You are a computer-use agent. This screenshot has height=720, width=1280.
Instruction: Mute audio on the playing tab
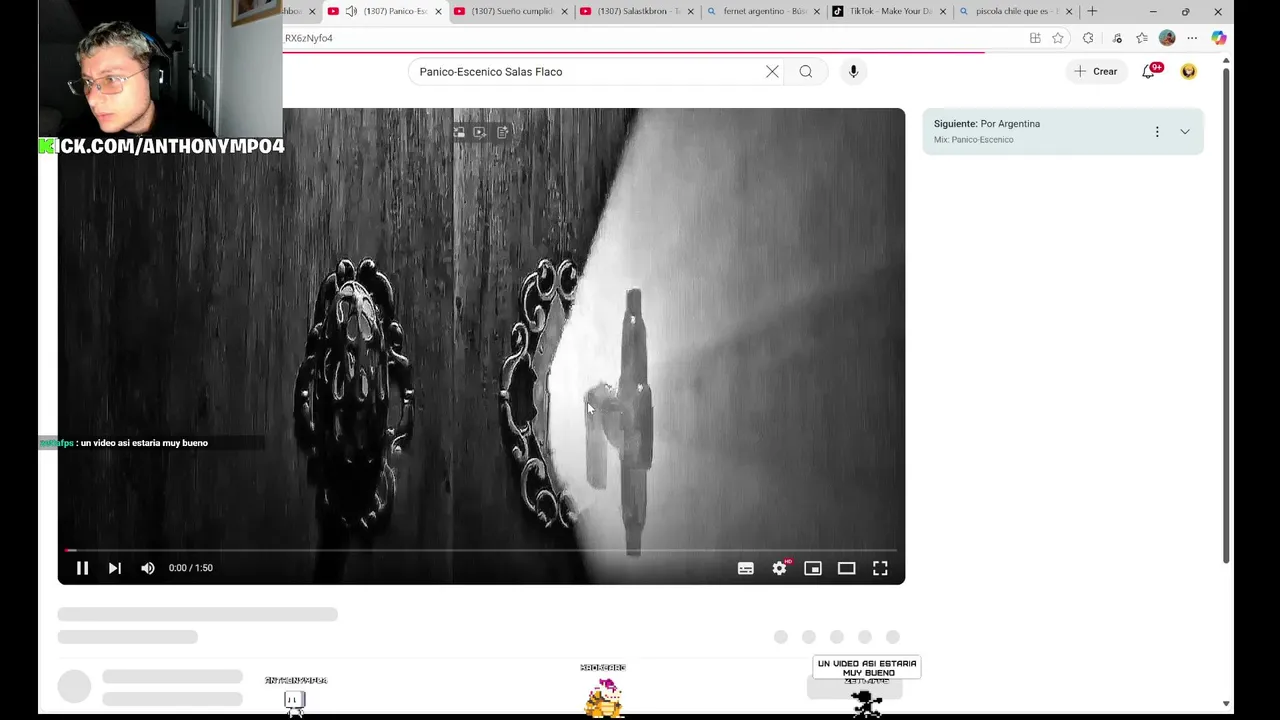(x=351, y=11)
